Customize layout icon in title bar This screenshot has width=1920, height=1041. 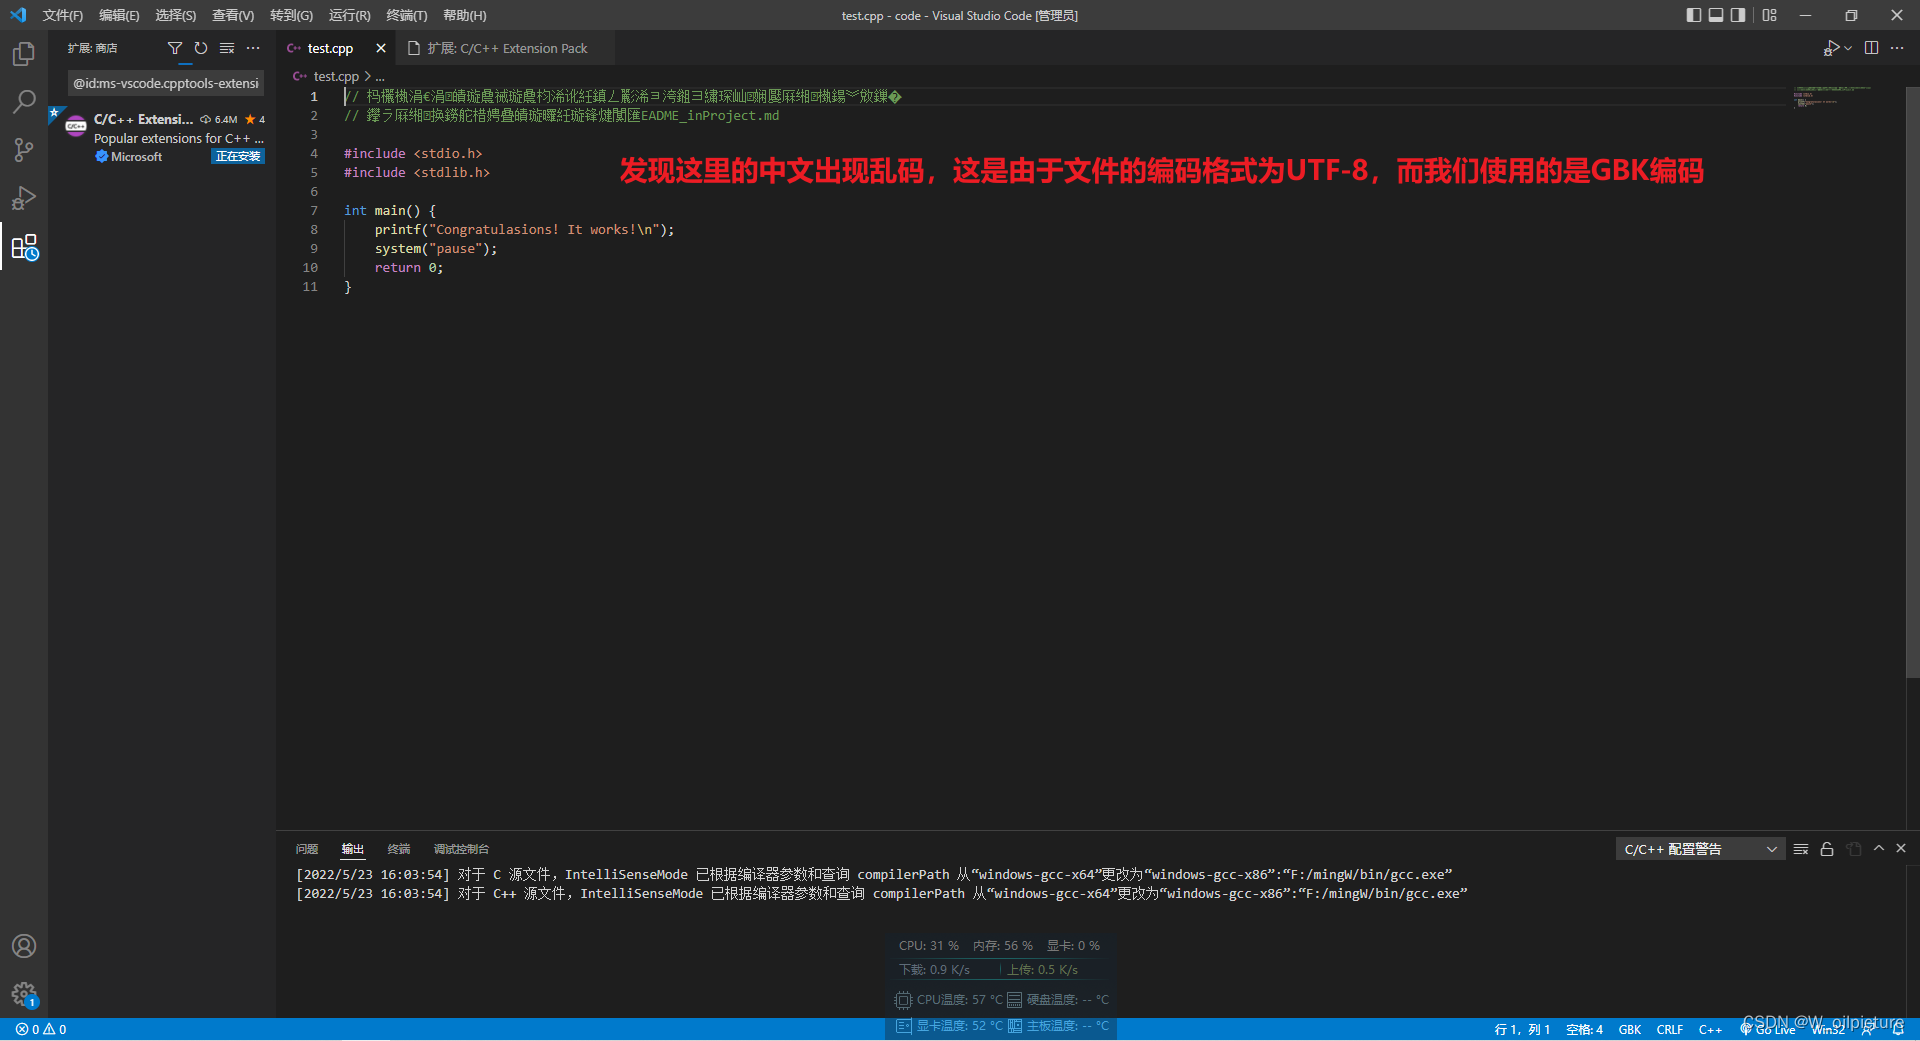point(1770,15)
